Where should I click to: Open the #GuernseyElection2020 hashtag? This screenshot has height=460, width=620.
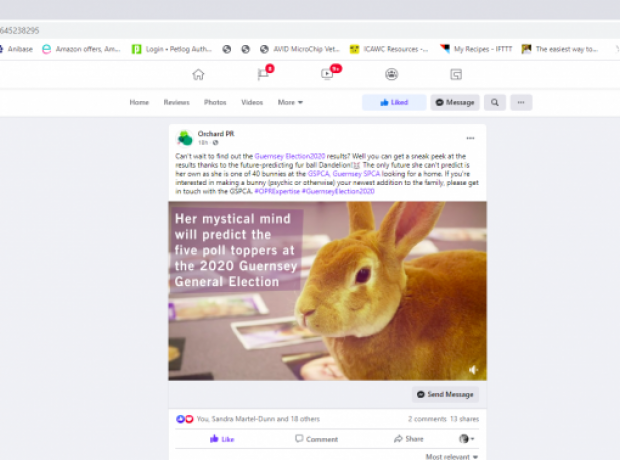coord(338,191)
